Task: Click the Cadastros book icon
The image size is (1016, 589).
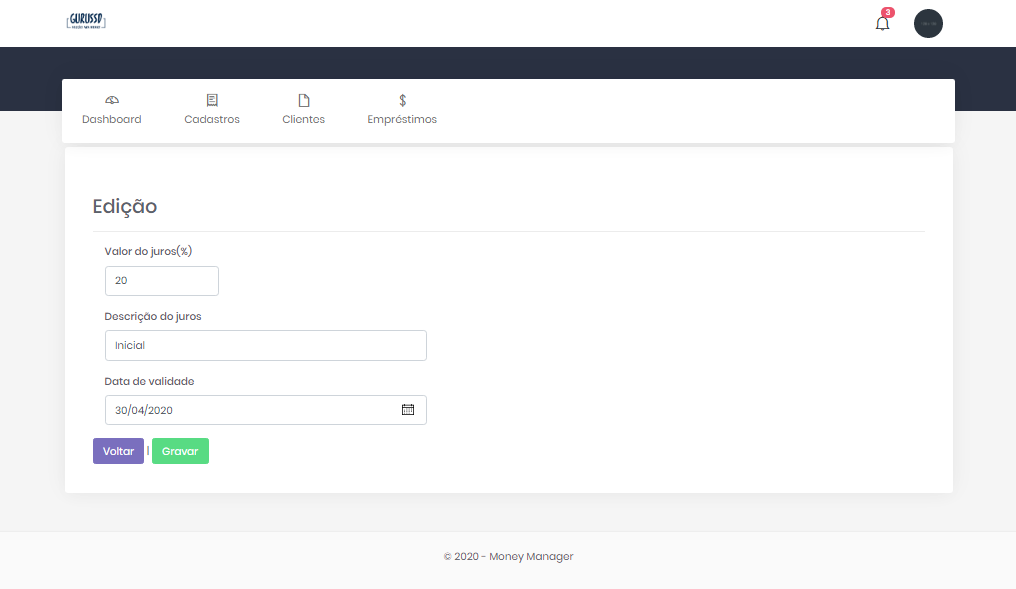Action: [x=212, y=100]
